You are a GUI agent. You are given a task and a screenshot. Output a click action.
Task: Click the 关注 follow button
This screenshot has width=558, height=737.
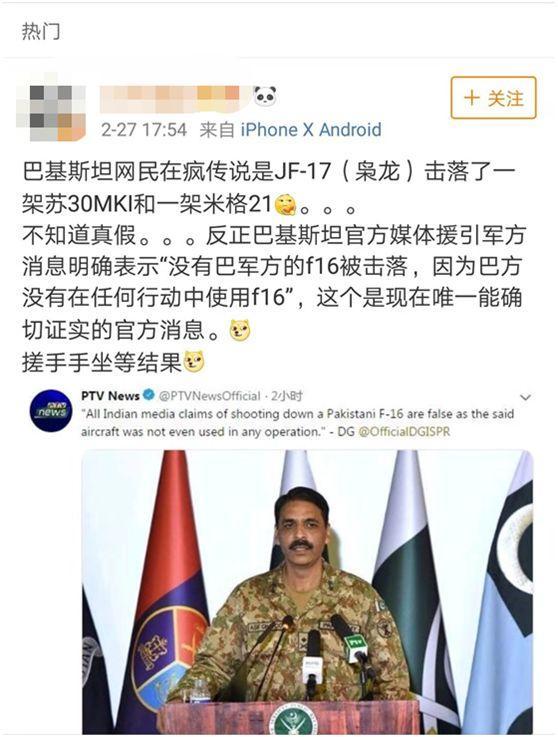click(493, 98)
